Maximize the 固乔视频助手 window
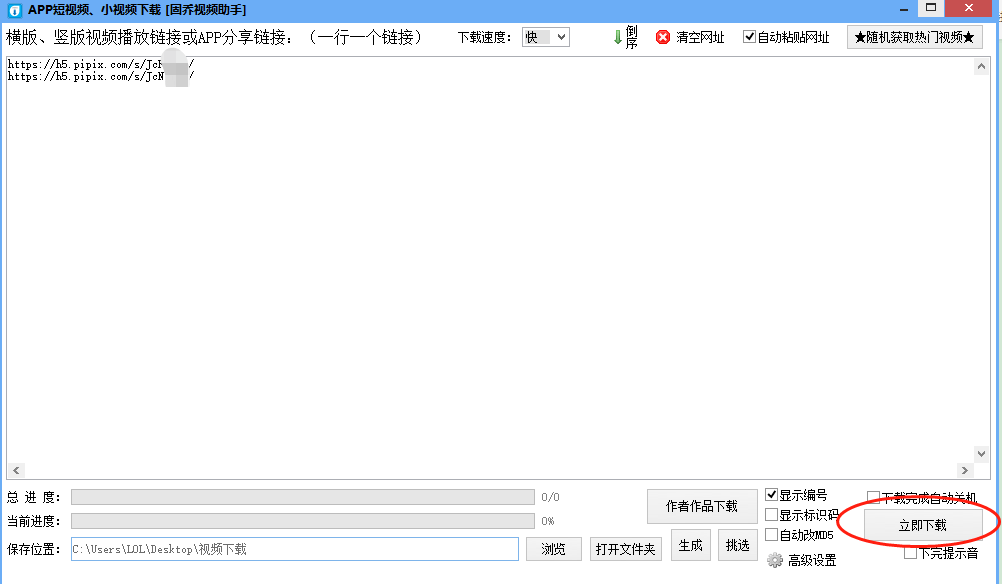The height and width of the screenshot is (584, 1002). coord(931,8)
